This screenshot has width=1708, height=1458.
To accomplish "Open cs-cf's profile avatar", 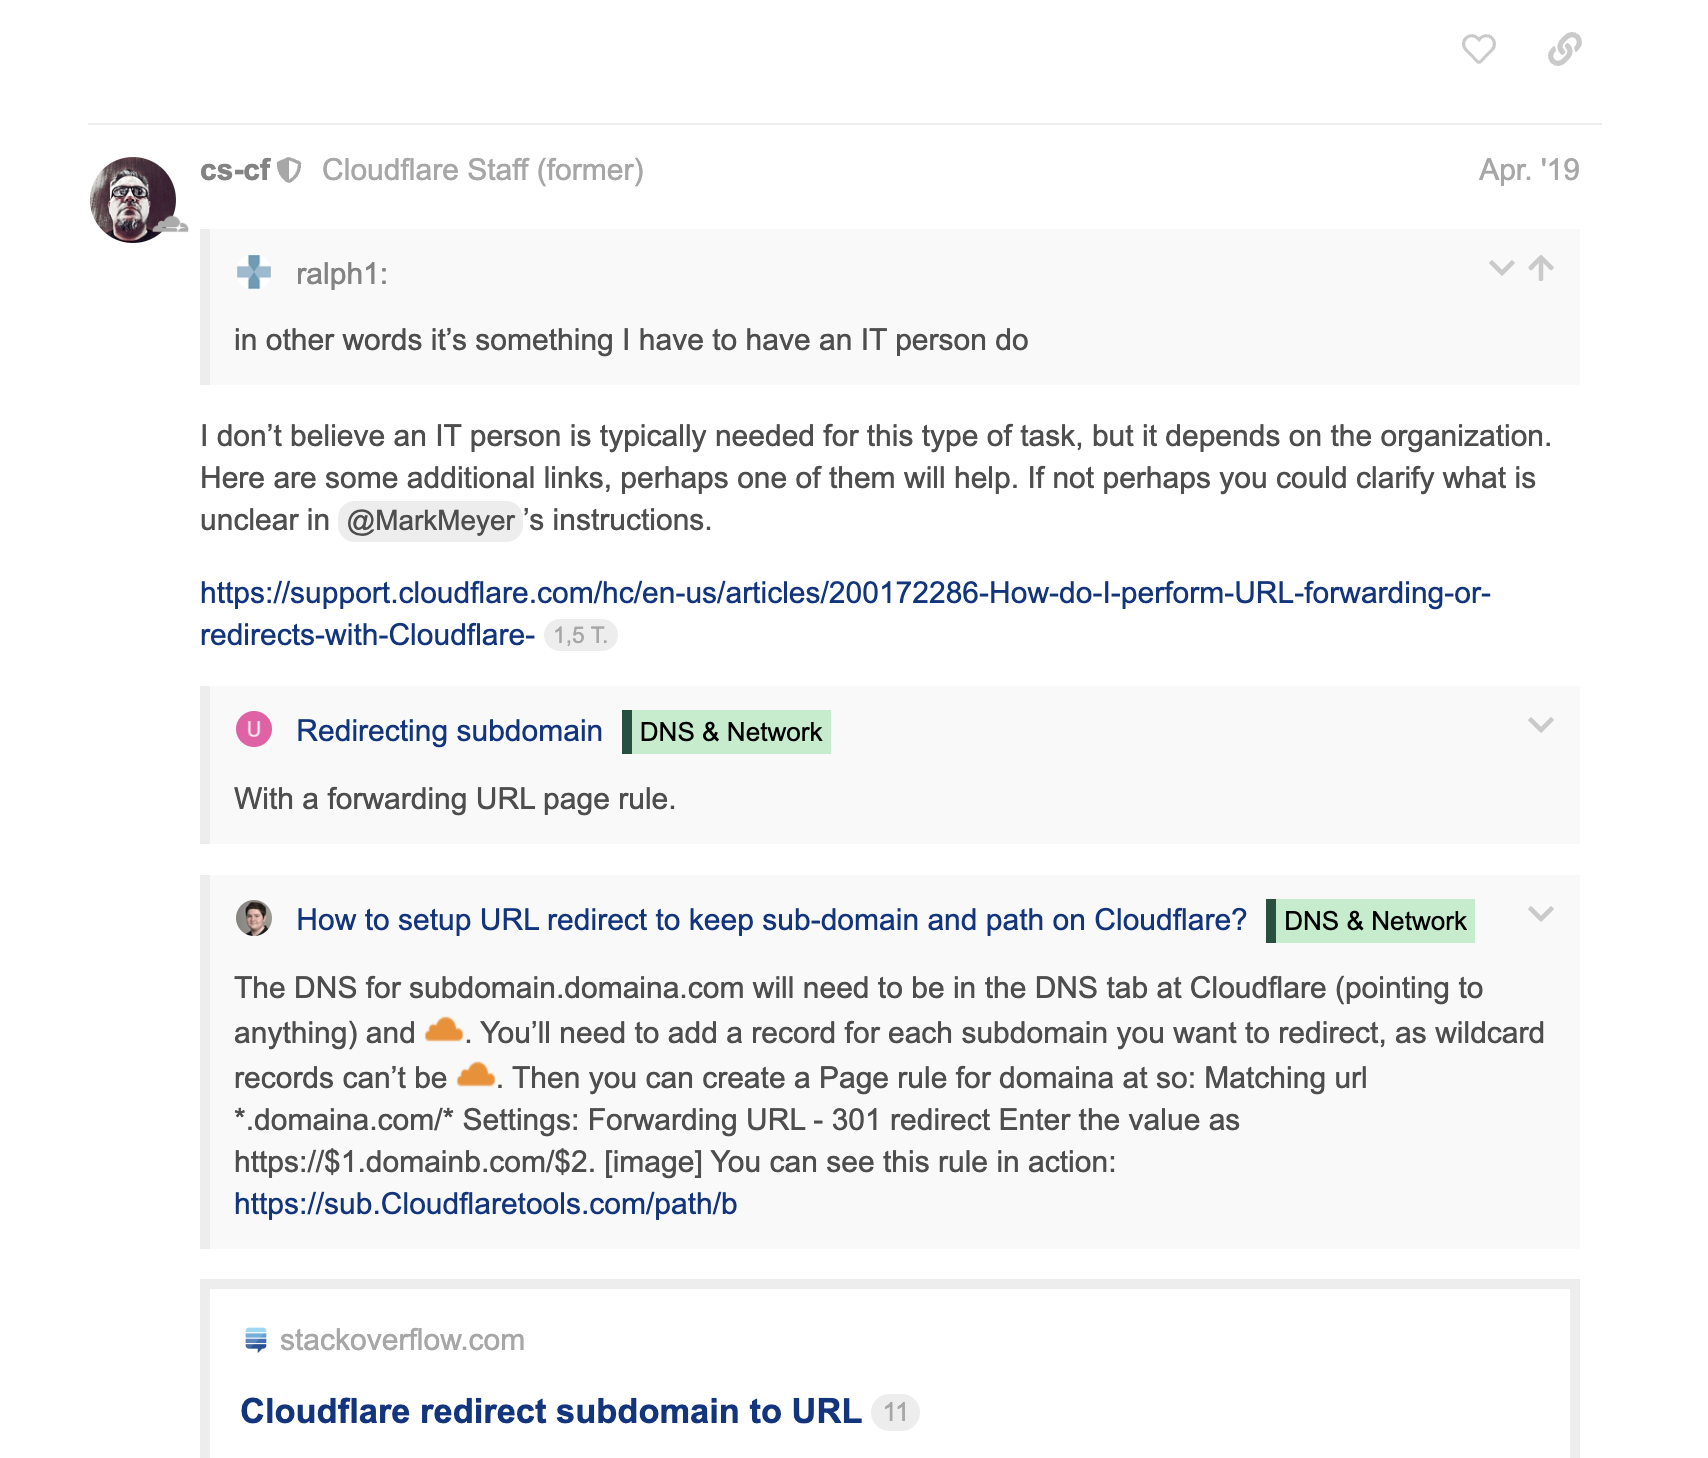I will pyautogui.click(x=133, y=199).
